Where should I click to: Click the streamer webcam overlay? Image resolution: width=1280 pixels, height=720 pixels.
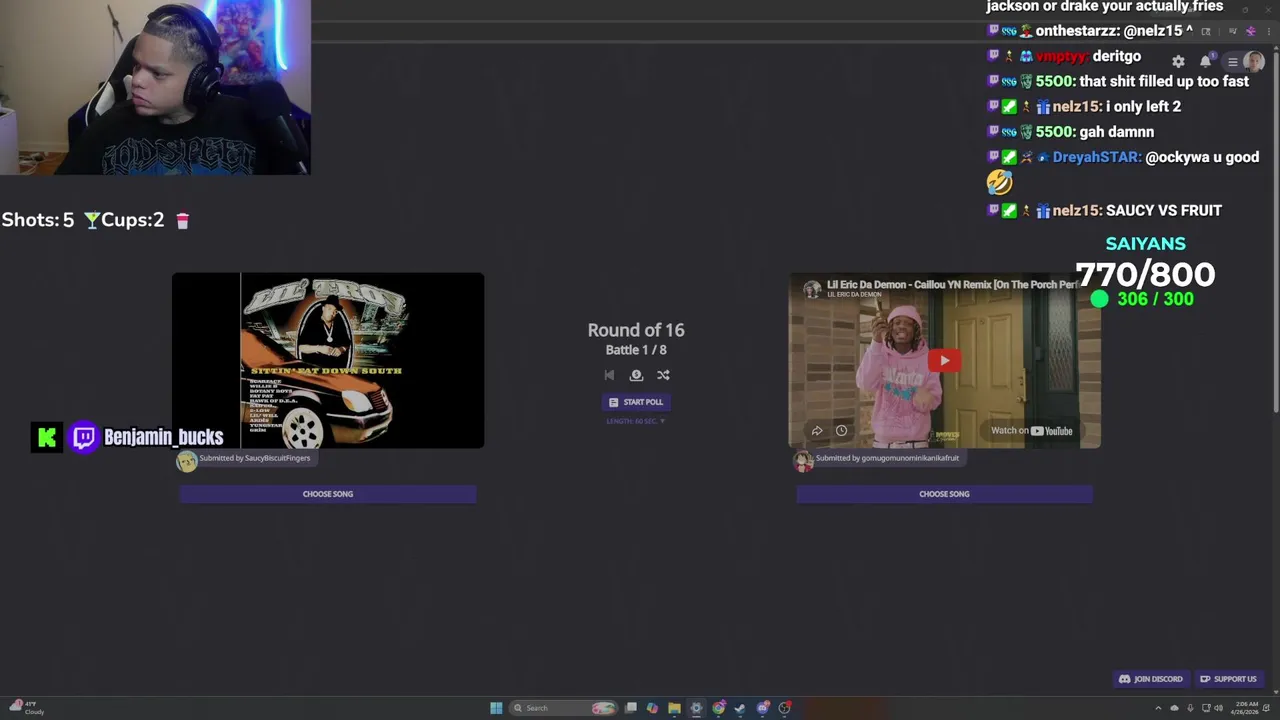pyautogui.click(x=155, y=88)
